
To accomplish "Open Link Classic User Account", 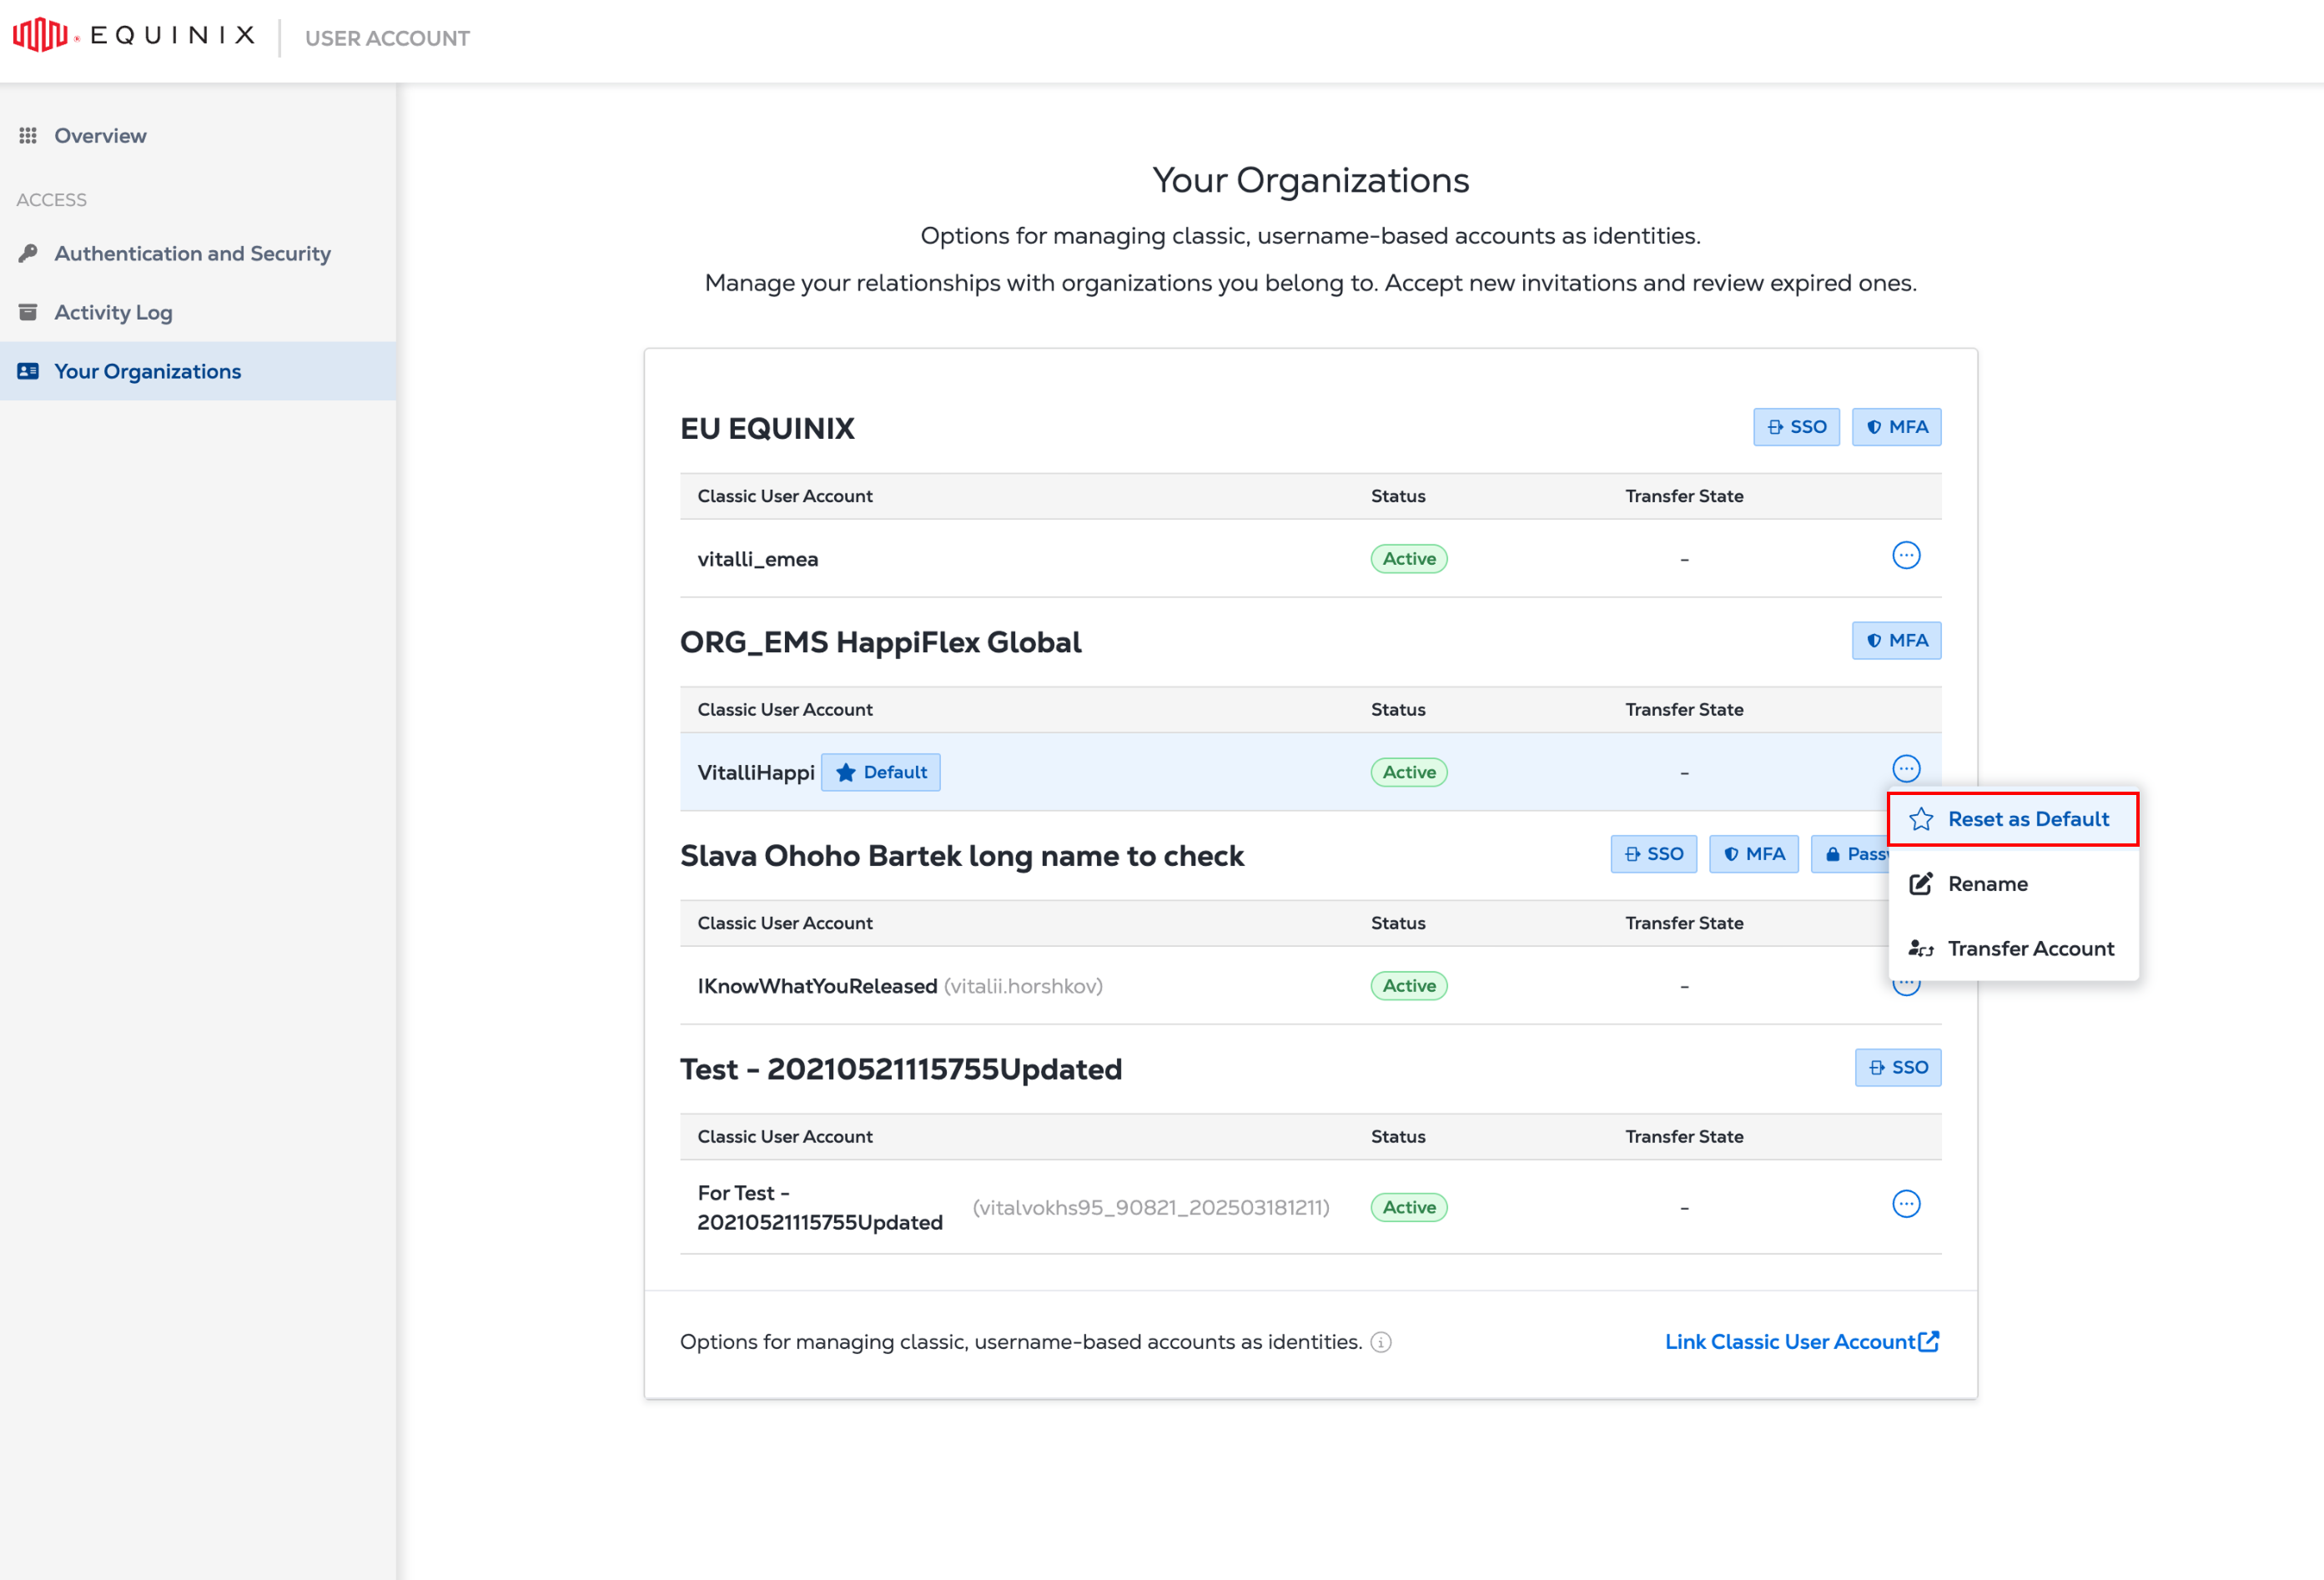I will (1802, 1342).
